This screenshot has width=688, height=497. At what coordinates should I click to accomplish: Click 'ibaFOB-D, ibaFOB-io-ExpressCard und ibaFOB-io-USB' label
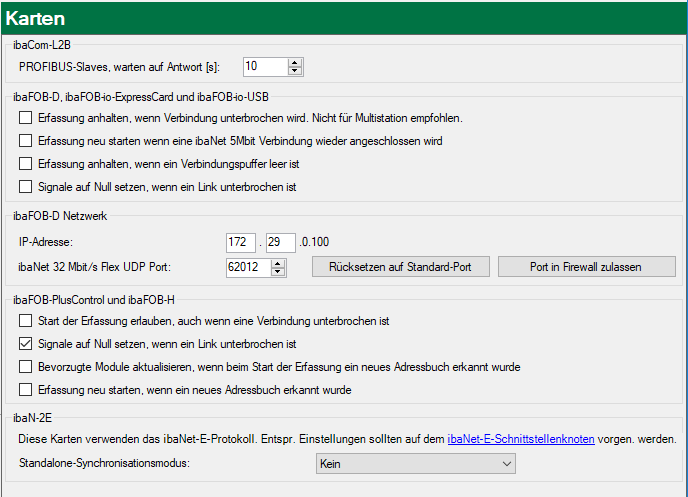point(141,97)
